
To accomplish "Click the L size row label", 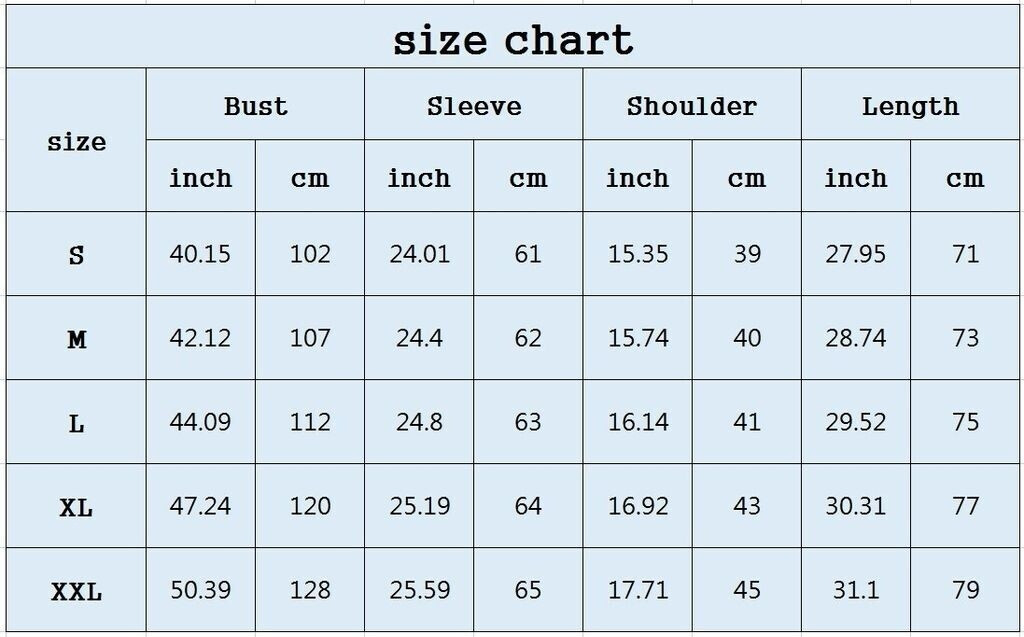I will pyautogui.click(x=76, y=423).
